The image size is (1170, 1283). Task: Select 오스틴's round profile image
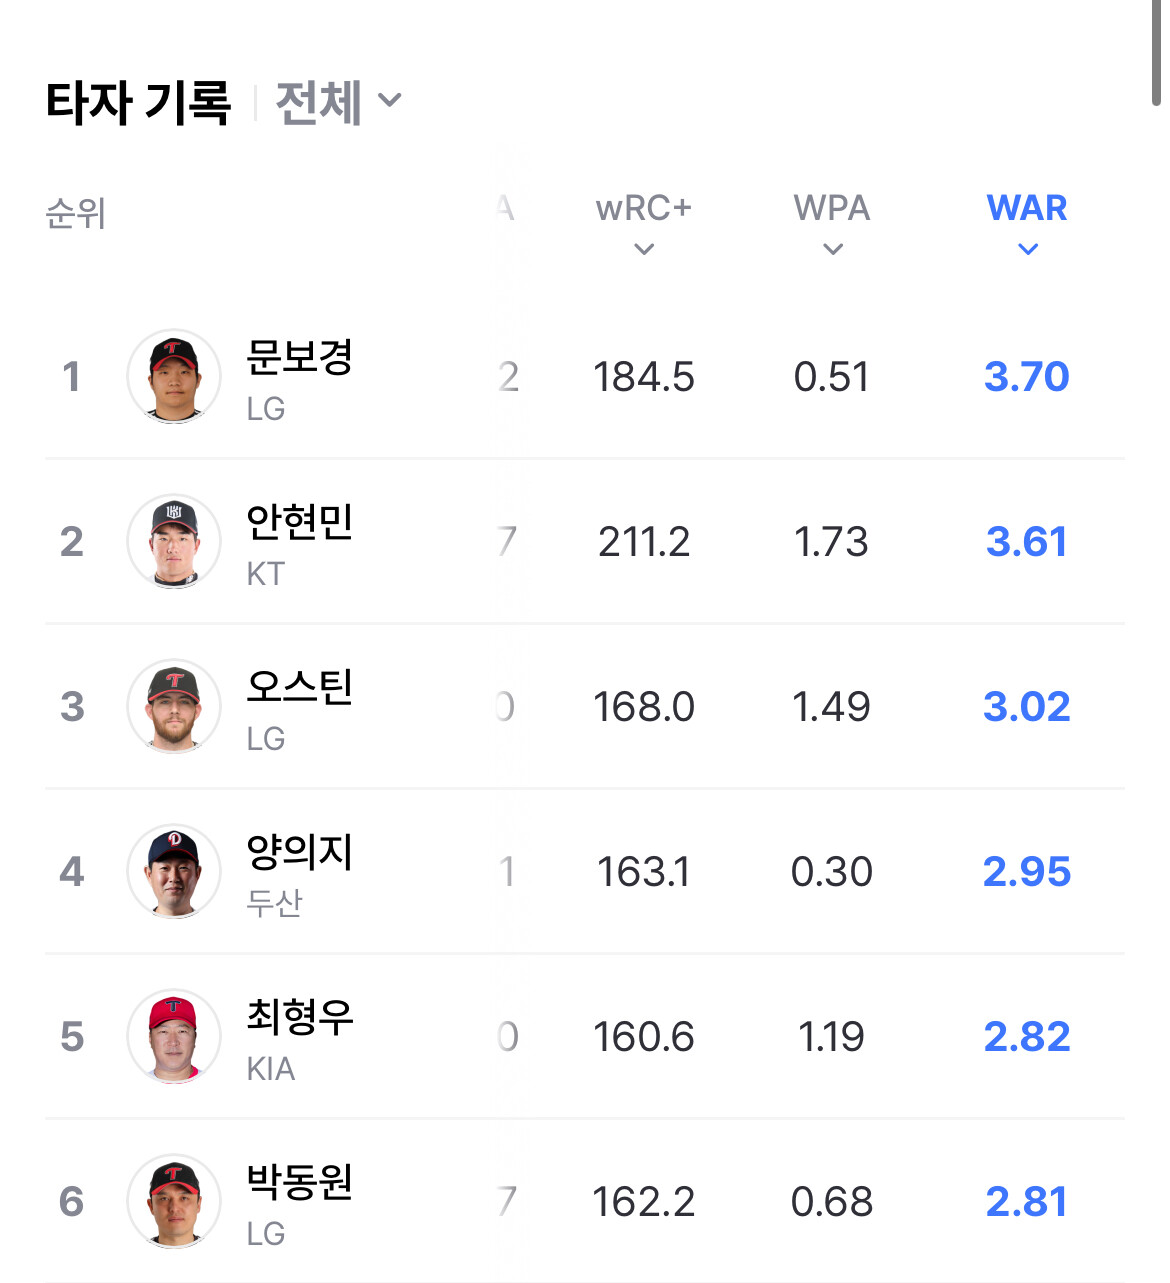[x=174, y=707]
